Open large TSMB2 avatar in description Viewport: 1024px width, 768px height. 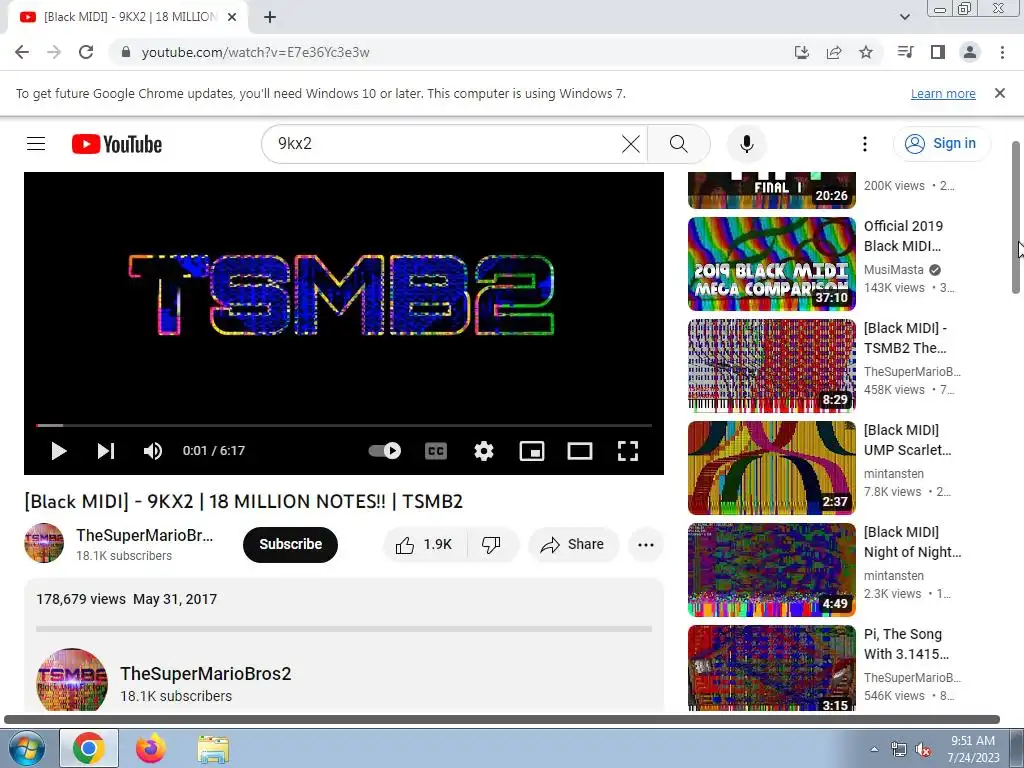click(x=72, y=680)
